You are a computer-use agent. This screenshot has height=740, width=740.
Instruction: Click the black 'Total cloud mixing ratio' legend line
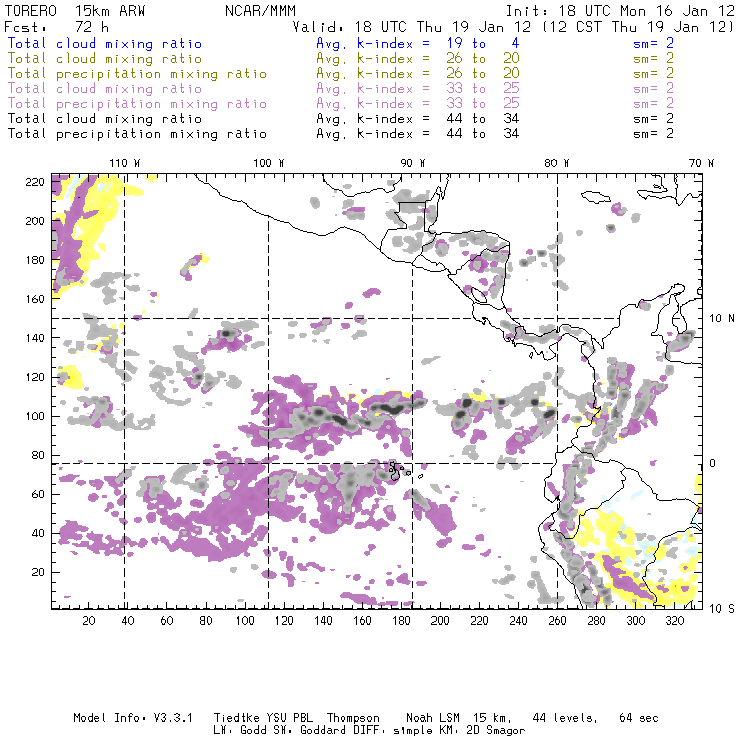point(105,118)
